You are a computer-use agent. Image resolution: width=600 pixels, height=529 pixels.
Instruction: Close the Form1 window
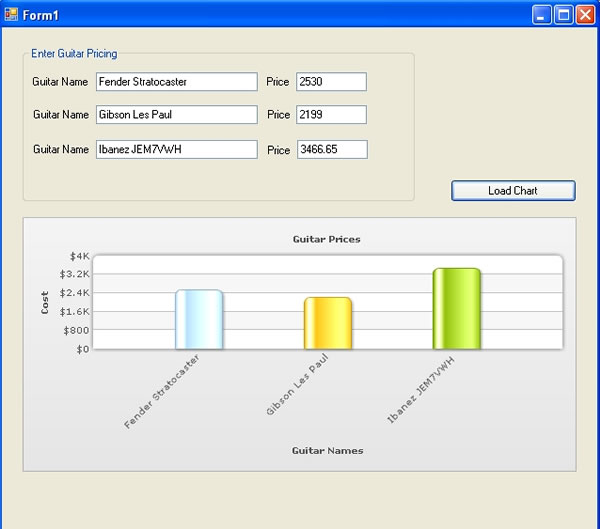pyautogui.click(x=585, y=14)
